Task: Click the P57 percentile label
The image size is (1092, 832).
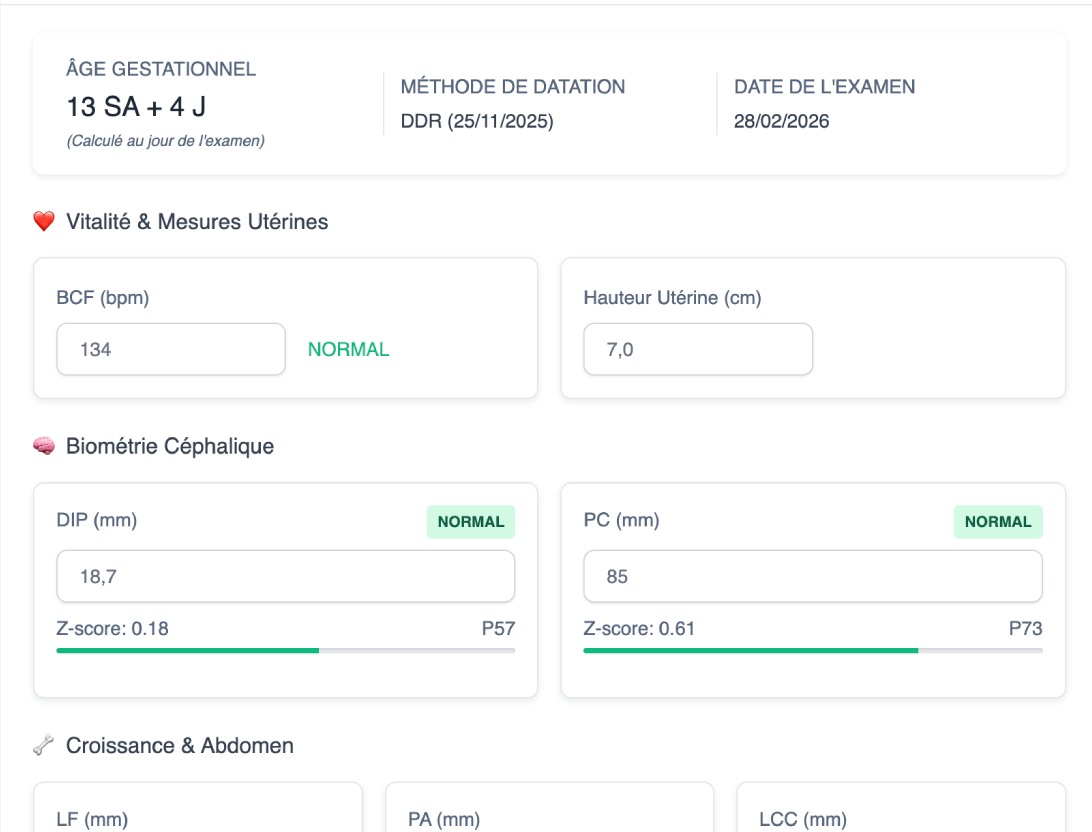Action: coord(498,629)
